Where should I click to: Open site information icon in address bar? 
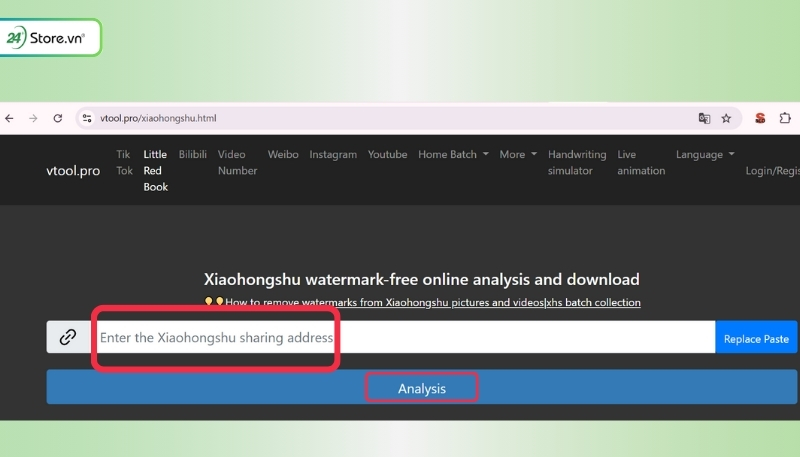[87, 118]
